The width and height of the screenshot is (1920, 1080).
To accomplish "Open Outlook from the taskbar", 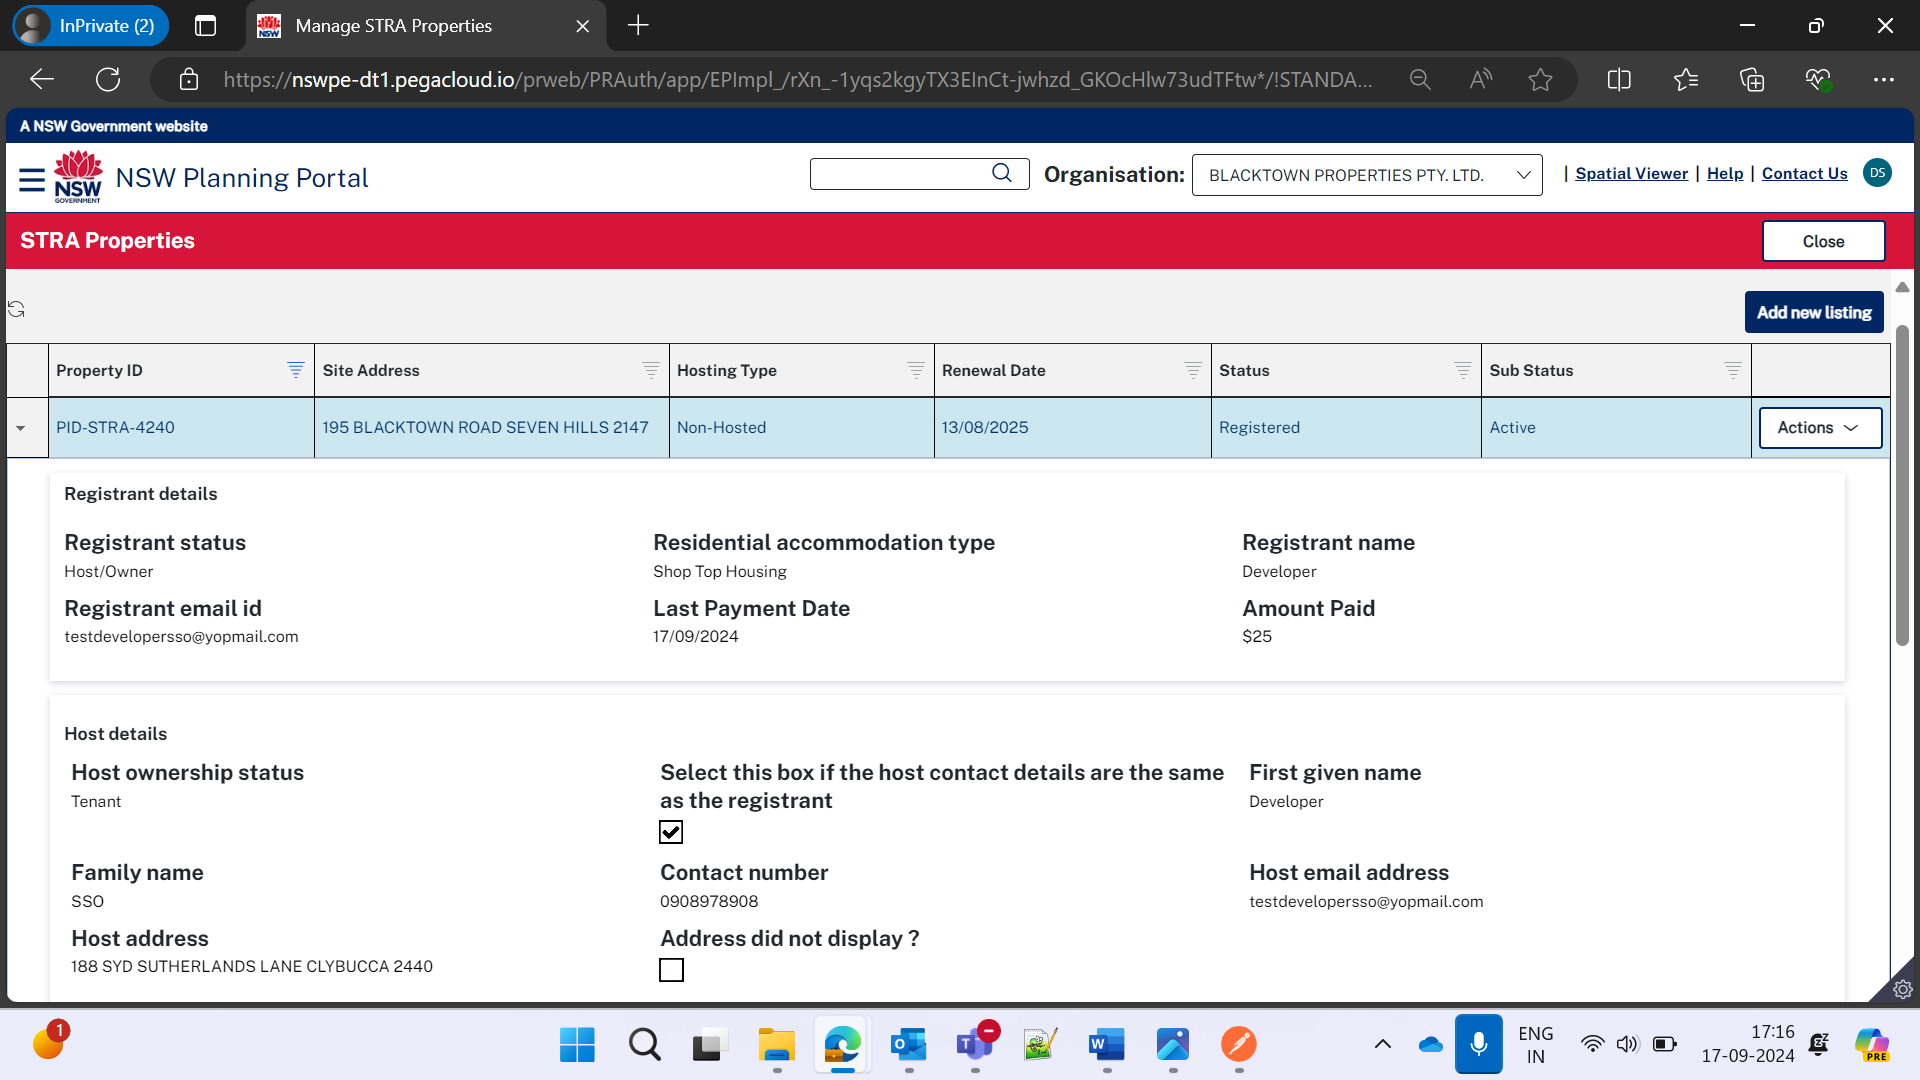I will [908, 1045].
